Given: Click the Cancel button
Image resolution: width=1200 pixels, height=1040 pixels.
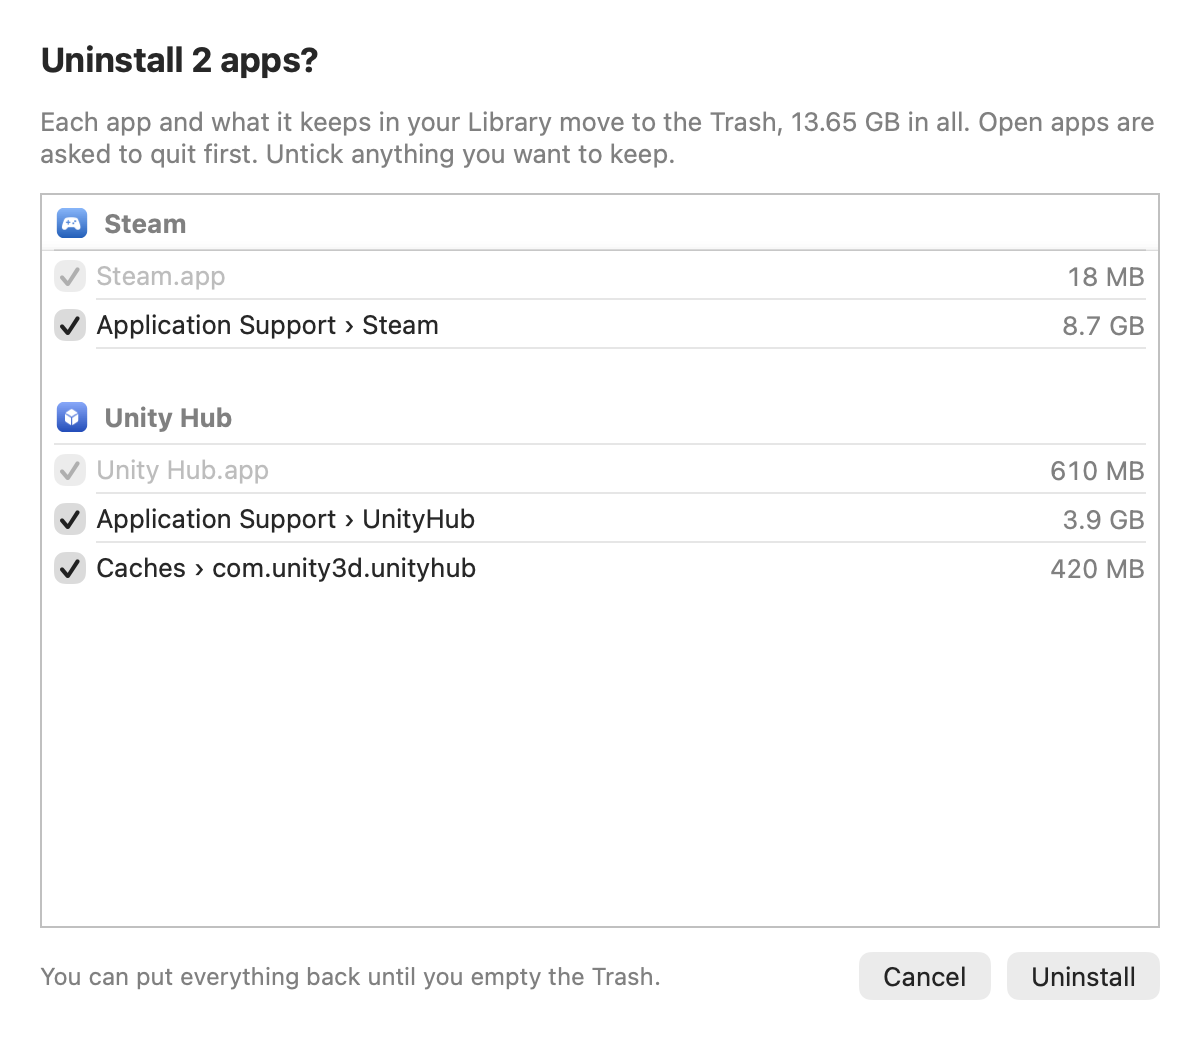Looking at the screenshot, I should pyautogui.click(x=925, y=976).
